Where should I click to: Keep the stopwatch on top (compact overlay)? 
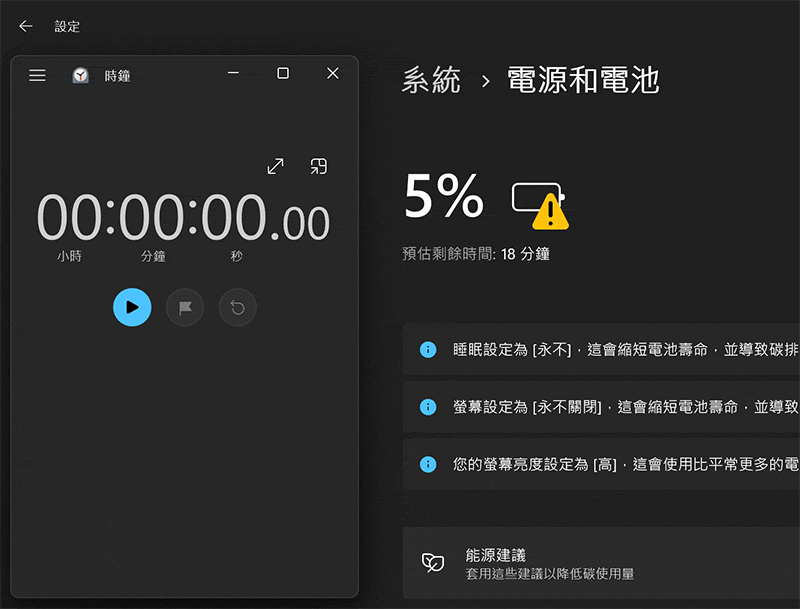(x=319, y=166)
